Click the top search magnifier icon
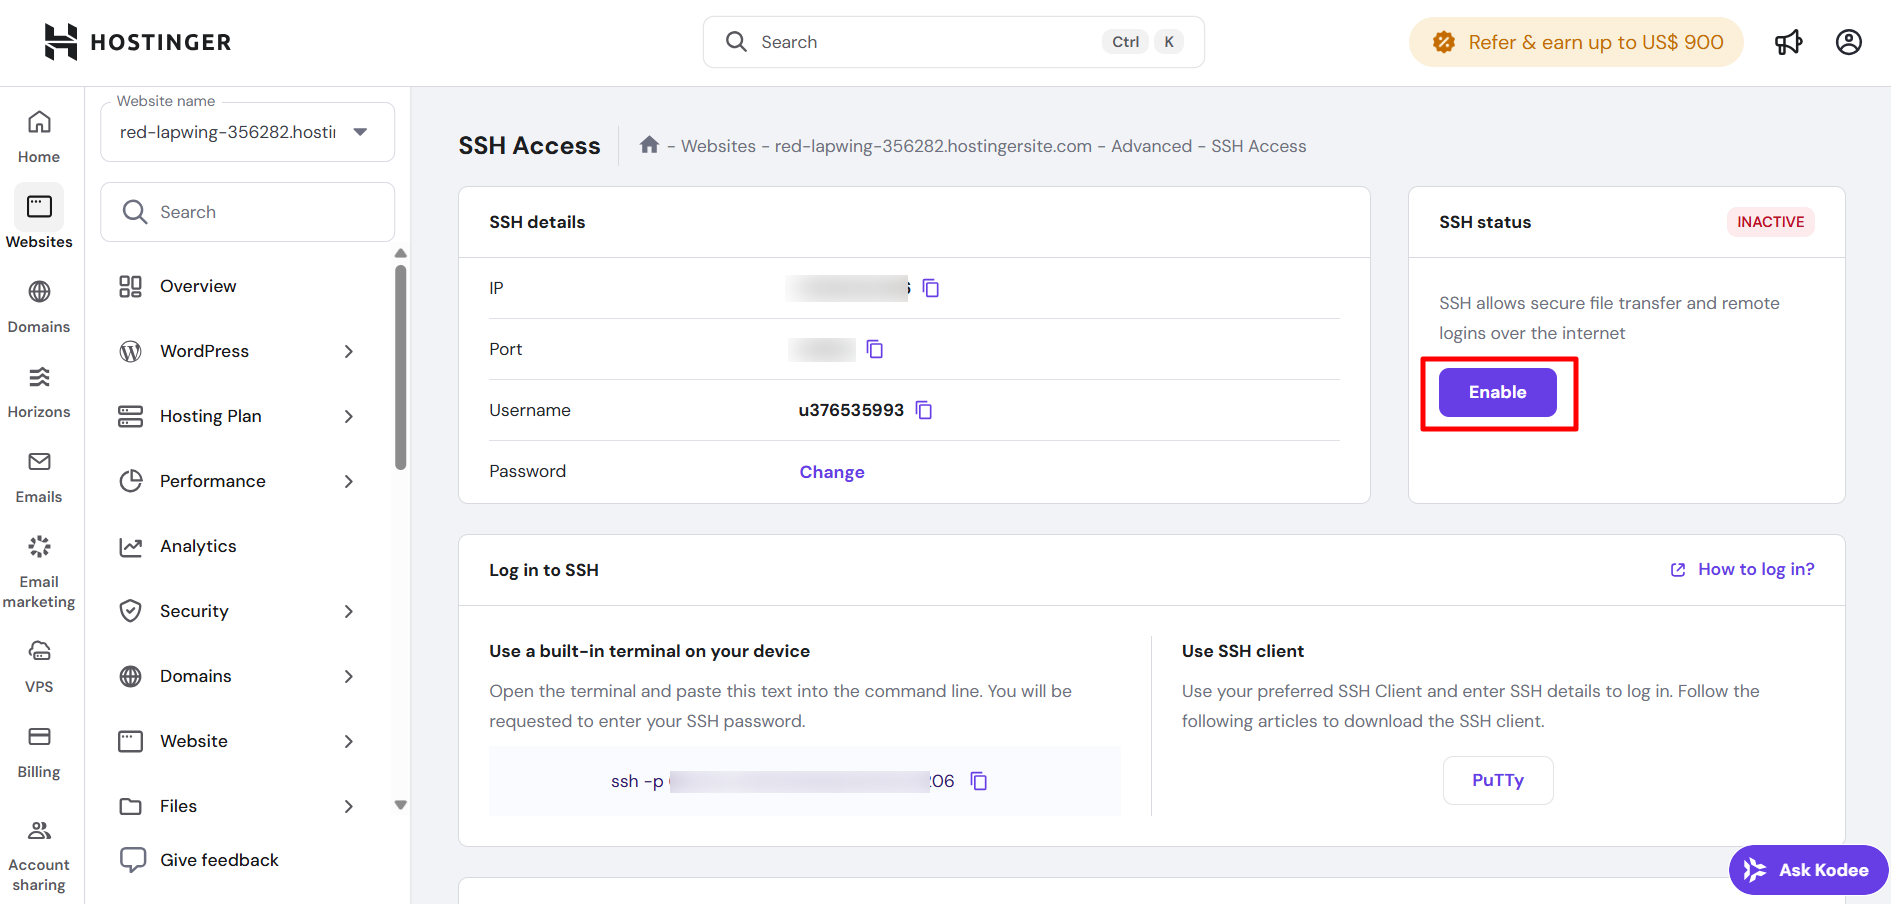 click(736, 41)
